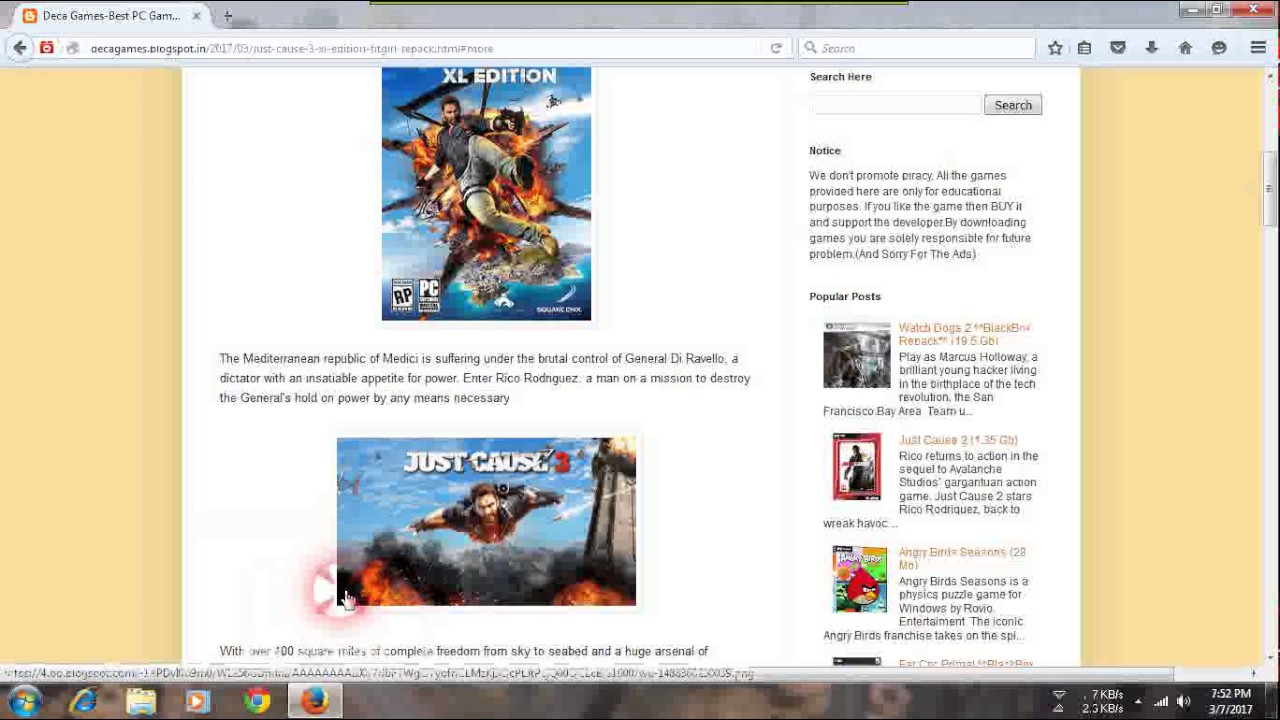Viewport: 1280px width, 720px height.
Task: Open the Just Cause 3 XL Edition cover image
Action: click(486, 194)
